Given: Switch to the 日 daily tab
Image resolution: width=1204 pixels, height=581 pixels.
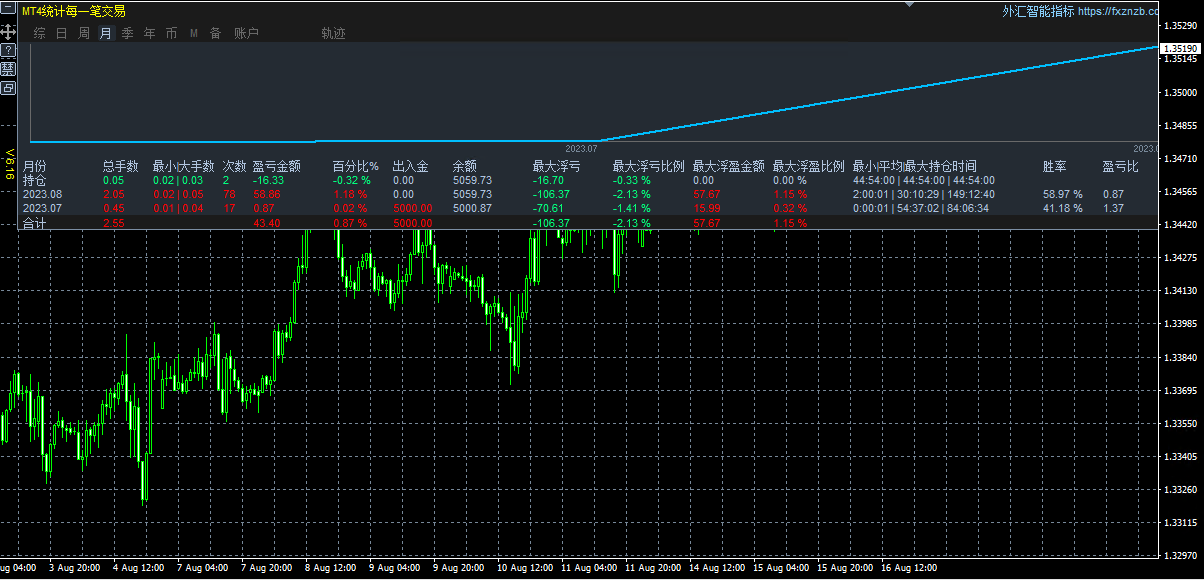Looking at the screenshot, I should [x=62, y=33].
